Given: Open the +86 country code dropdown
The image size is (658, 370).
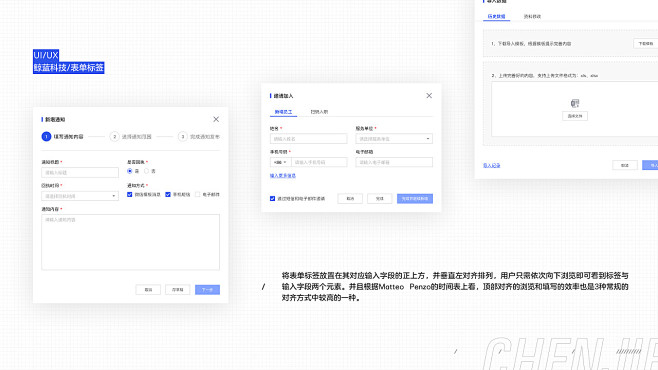Looking at the screenshot, I should (x=280, y=162).
